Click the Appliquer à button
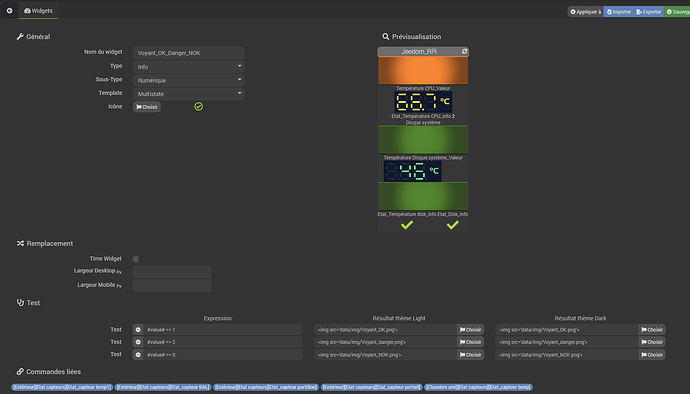 point(586,12)
